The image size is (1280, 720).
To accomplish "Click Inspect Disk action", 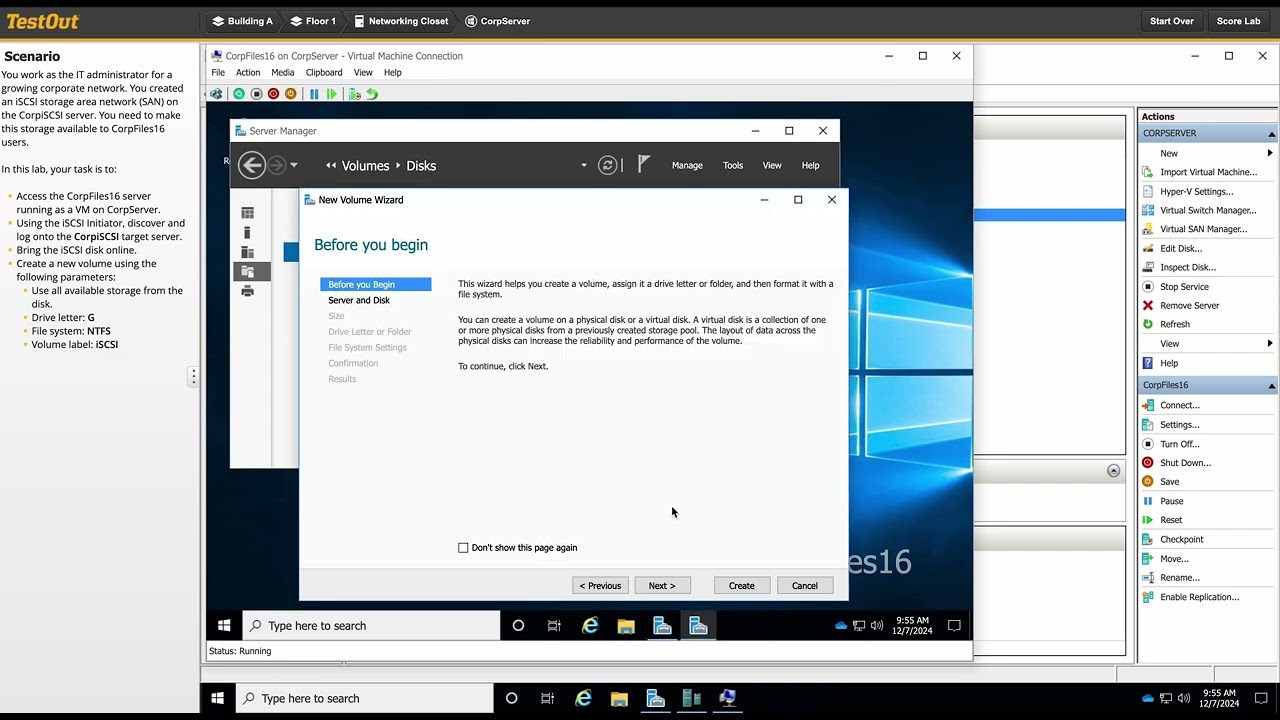I will point(1188,267).
